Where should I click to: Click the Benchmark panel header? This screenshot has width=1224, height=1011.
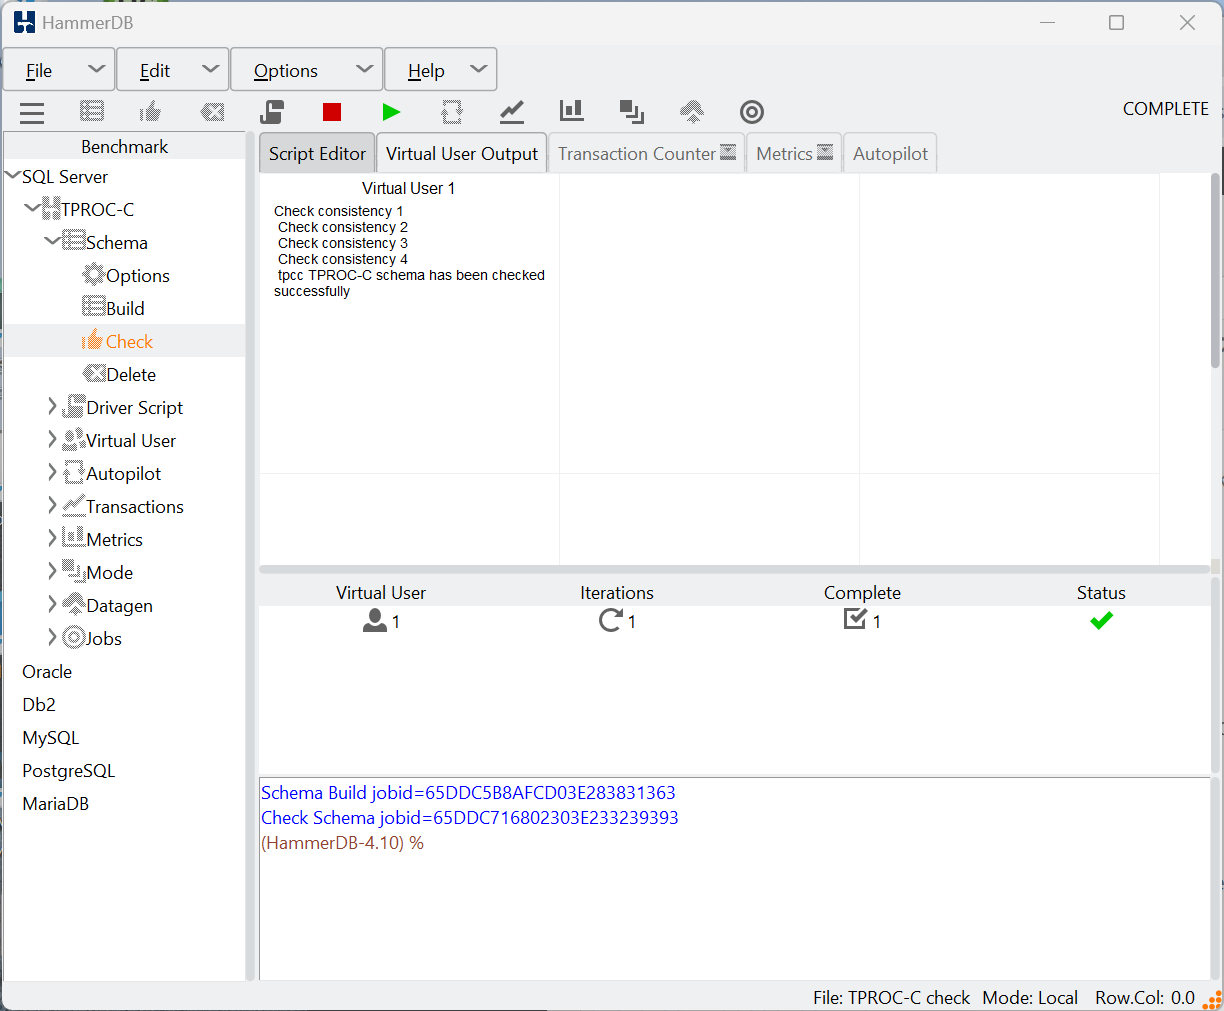pyautogui.click(x=125, y=146)
